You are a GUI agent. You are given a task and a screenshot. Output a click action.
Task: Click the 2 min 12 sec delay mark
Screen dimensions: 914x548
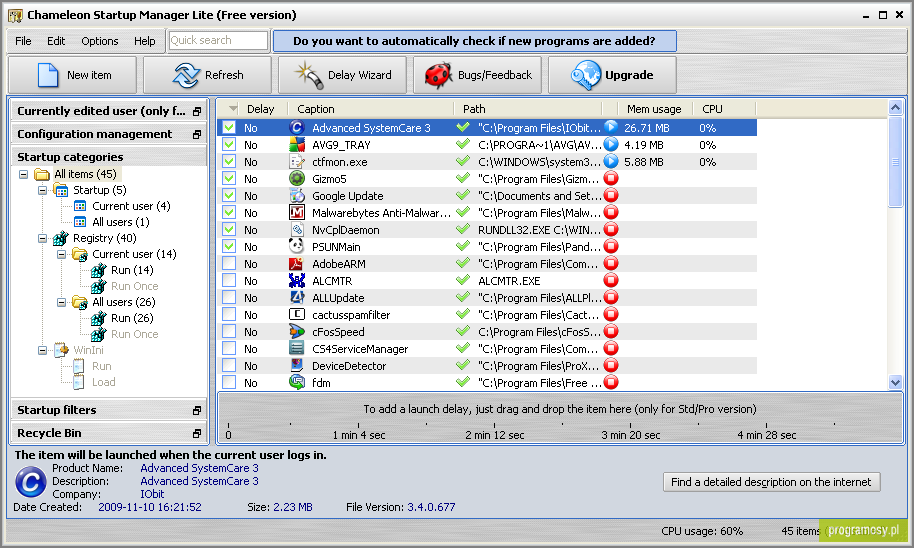click(x=494, y=435)
